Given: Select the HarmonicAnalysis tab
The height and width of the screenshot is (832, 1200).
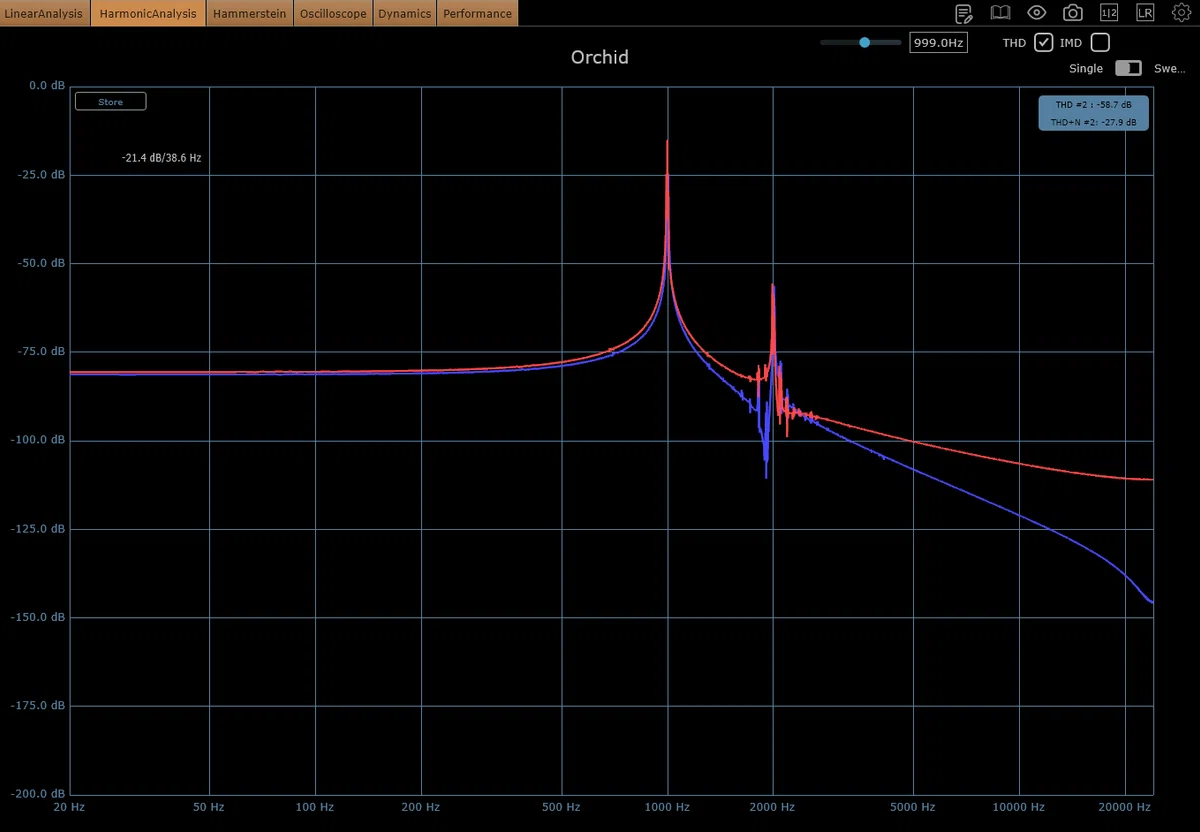Looking at the screenshot, I should coord(148,13).
